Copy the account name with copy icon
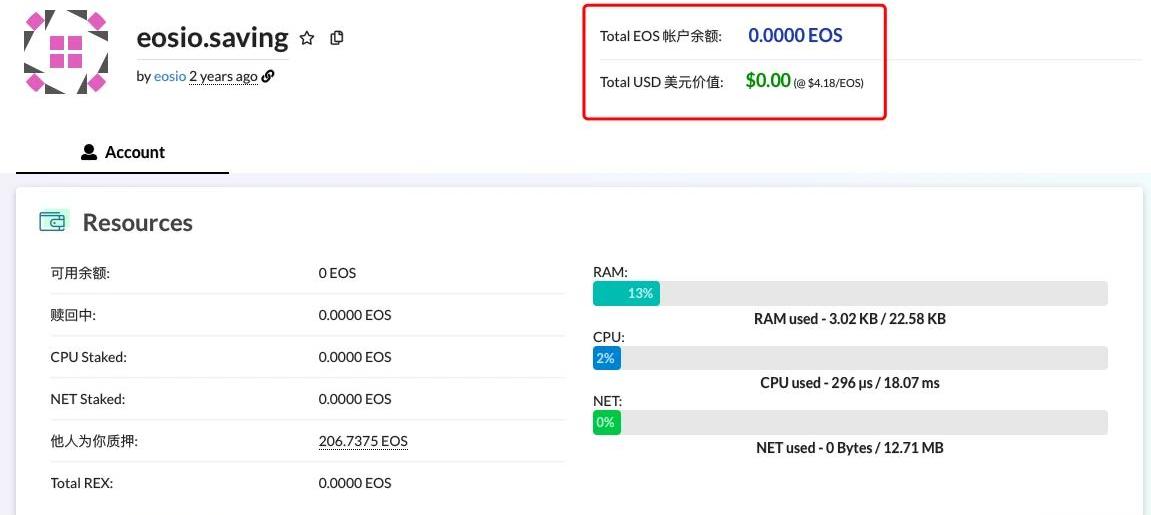 click(337, 37)
